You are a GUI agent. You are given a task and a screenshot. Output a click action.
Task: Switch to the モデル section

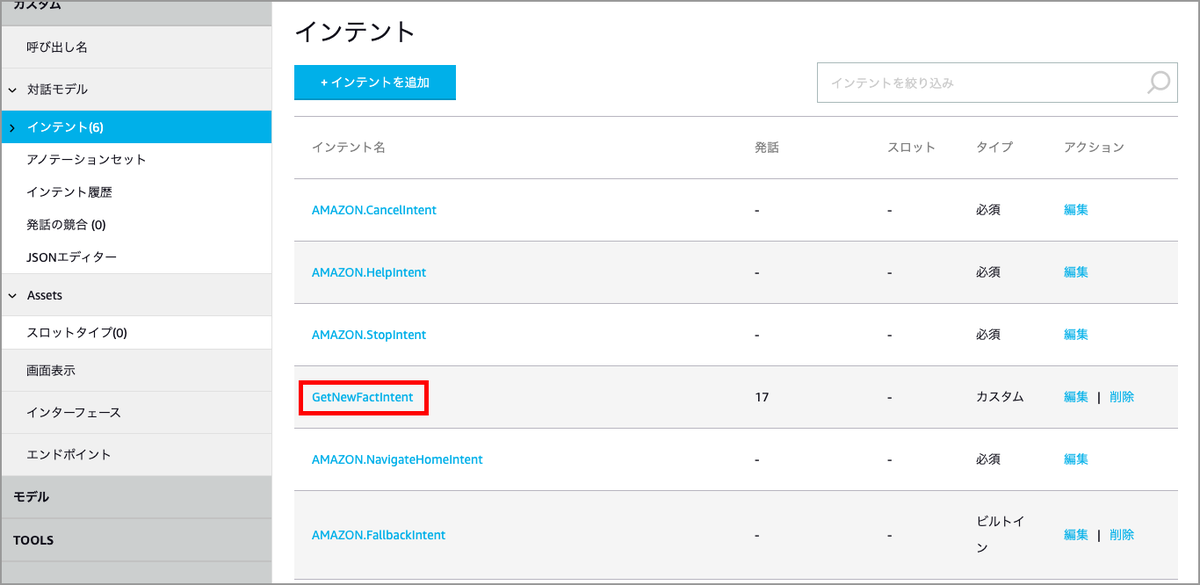[x=33, y=497]
